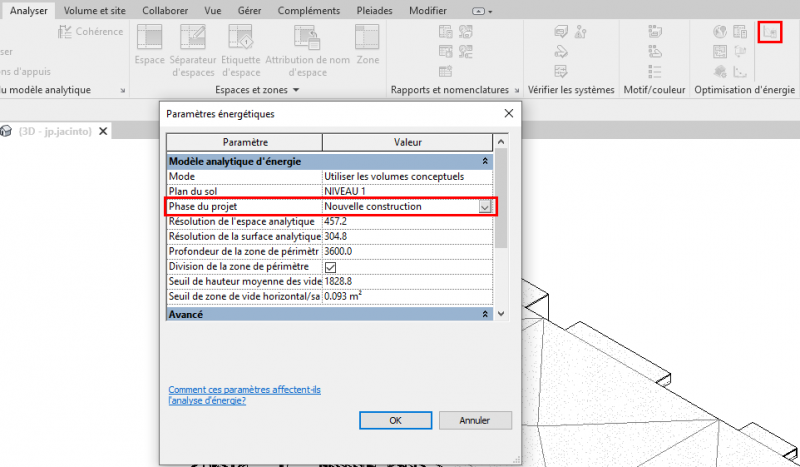Click the parameter list scroll-down arrow
This screenshot has height=467, width=800.
[501, 314]
